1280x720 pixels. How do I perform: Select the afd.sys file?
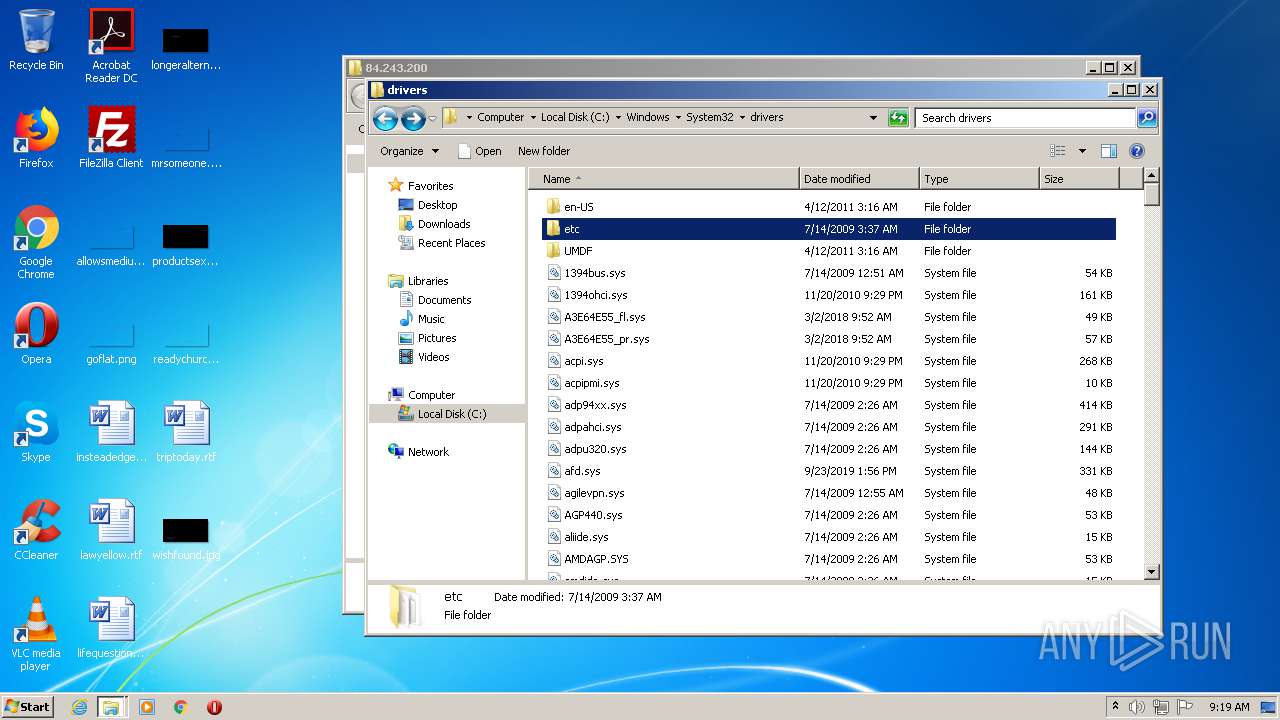582,471
